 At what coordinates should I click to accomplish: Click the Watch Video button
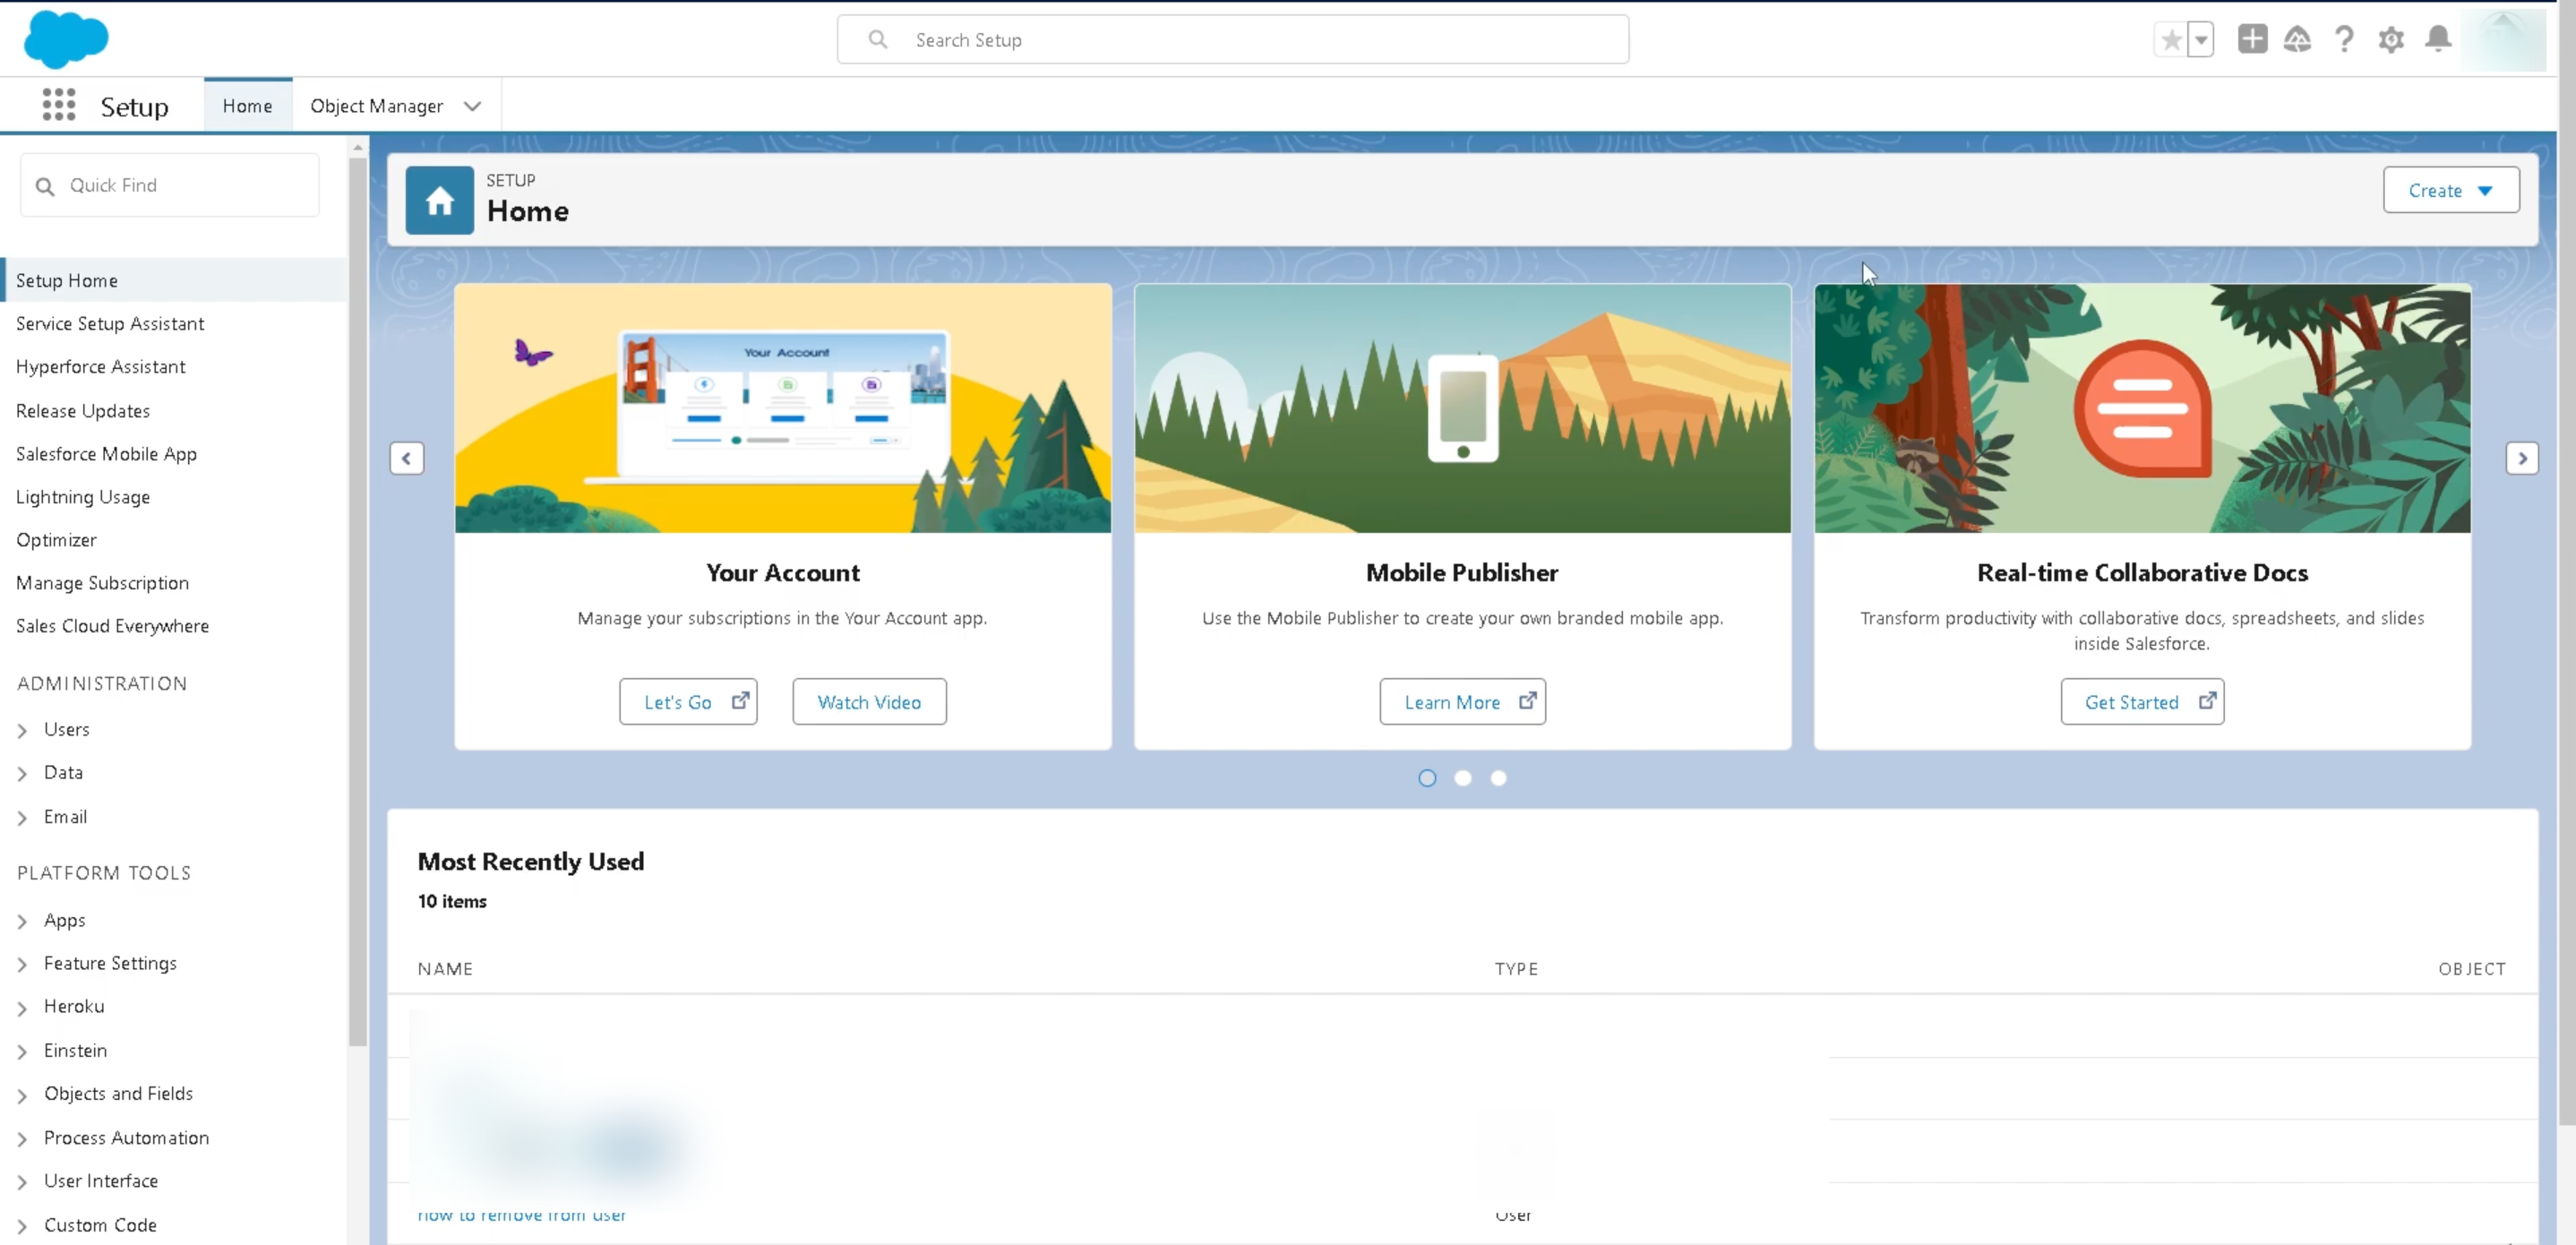click(x=869, y=702)
